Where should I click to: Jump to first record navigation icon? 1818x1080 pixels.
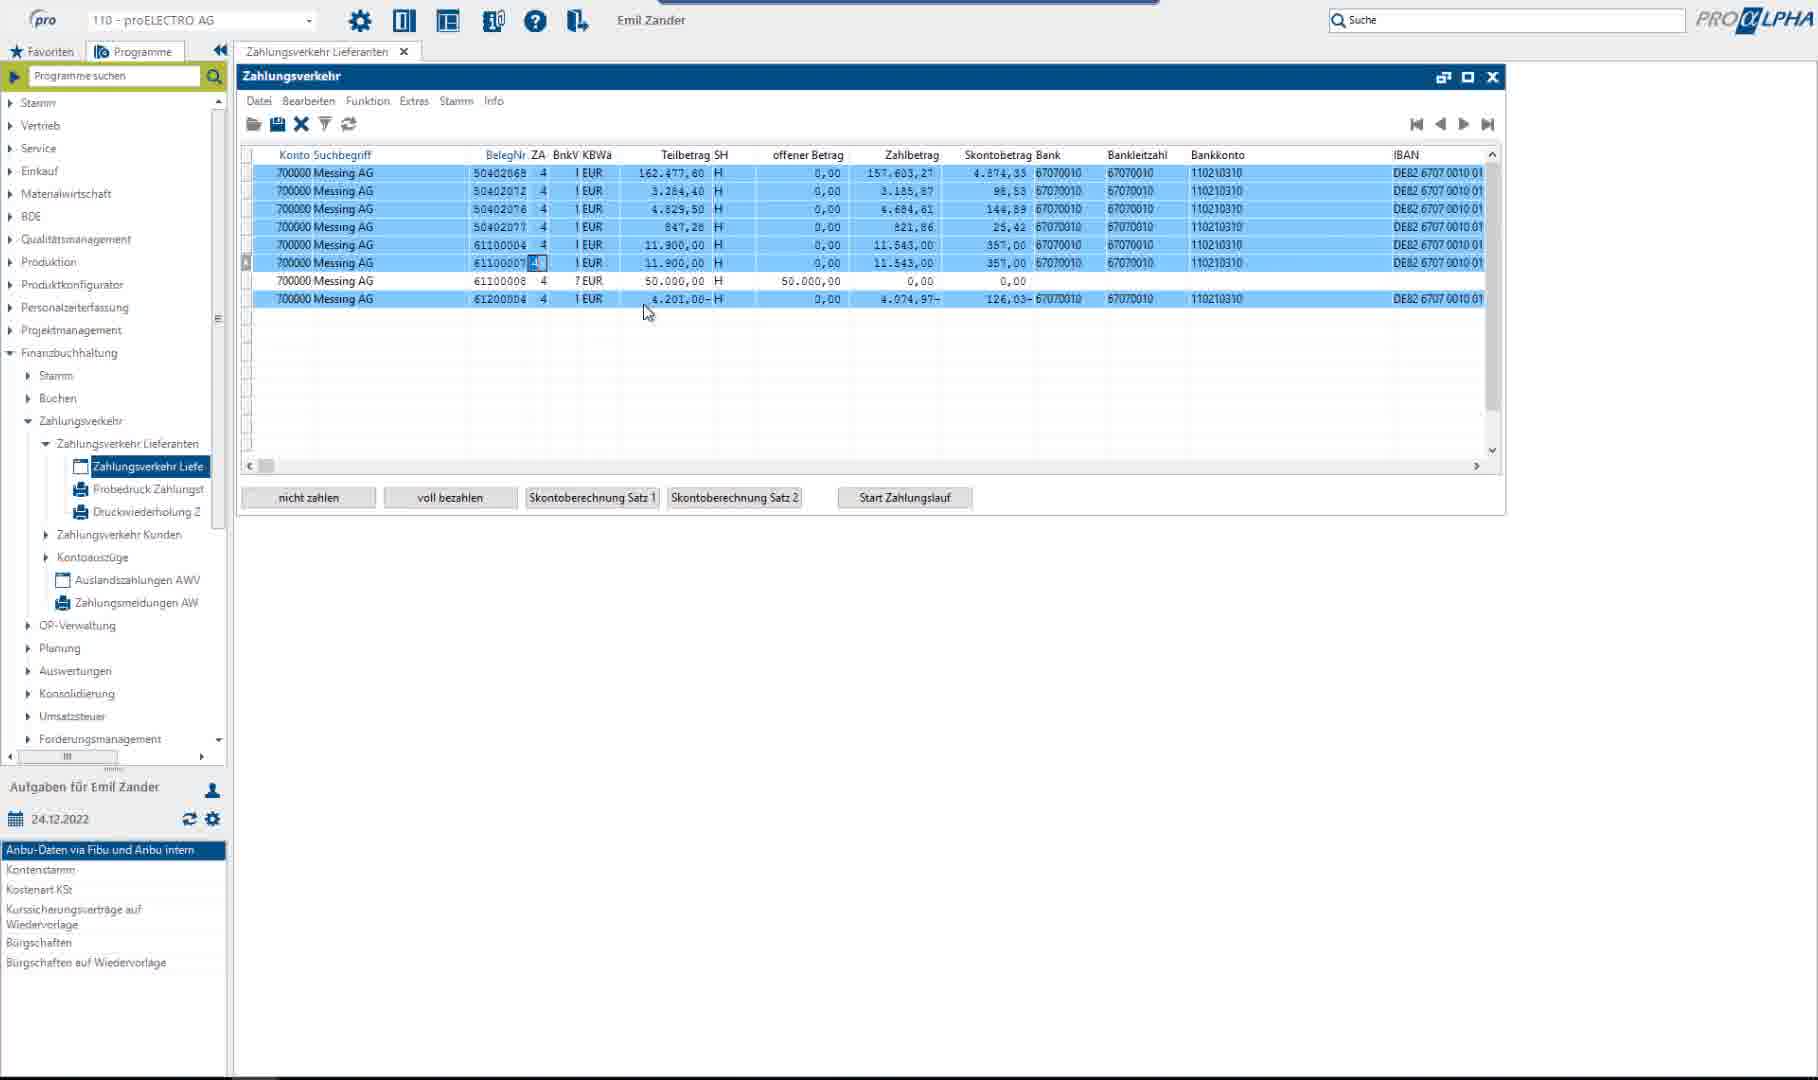tap(1416, 124)
